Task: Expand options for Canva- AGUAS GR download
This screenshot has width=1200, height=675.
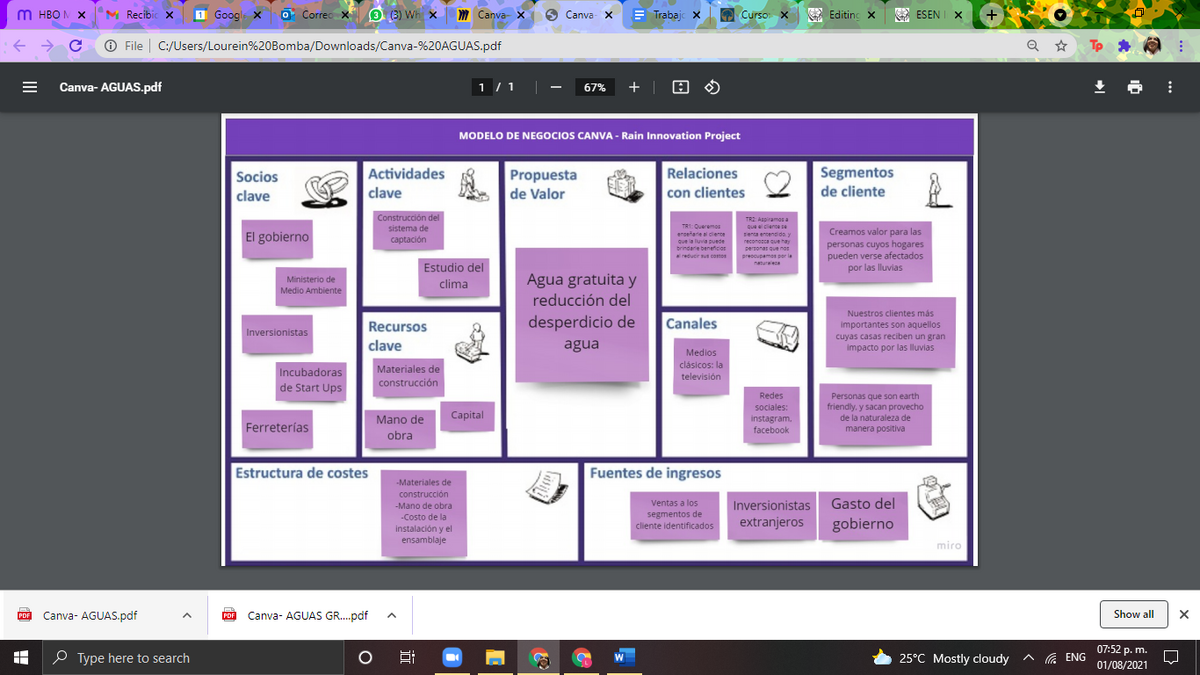Action: point(391,615)
